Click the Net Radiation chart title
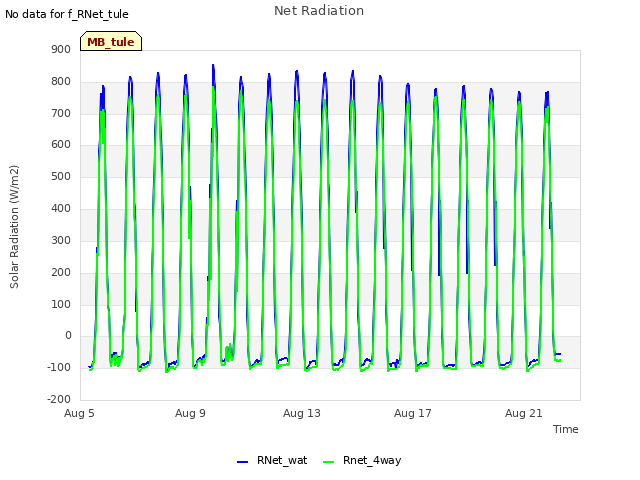The image size is (640, 480). tap(319, 11)
